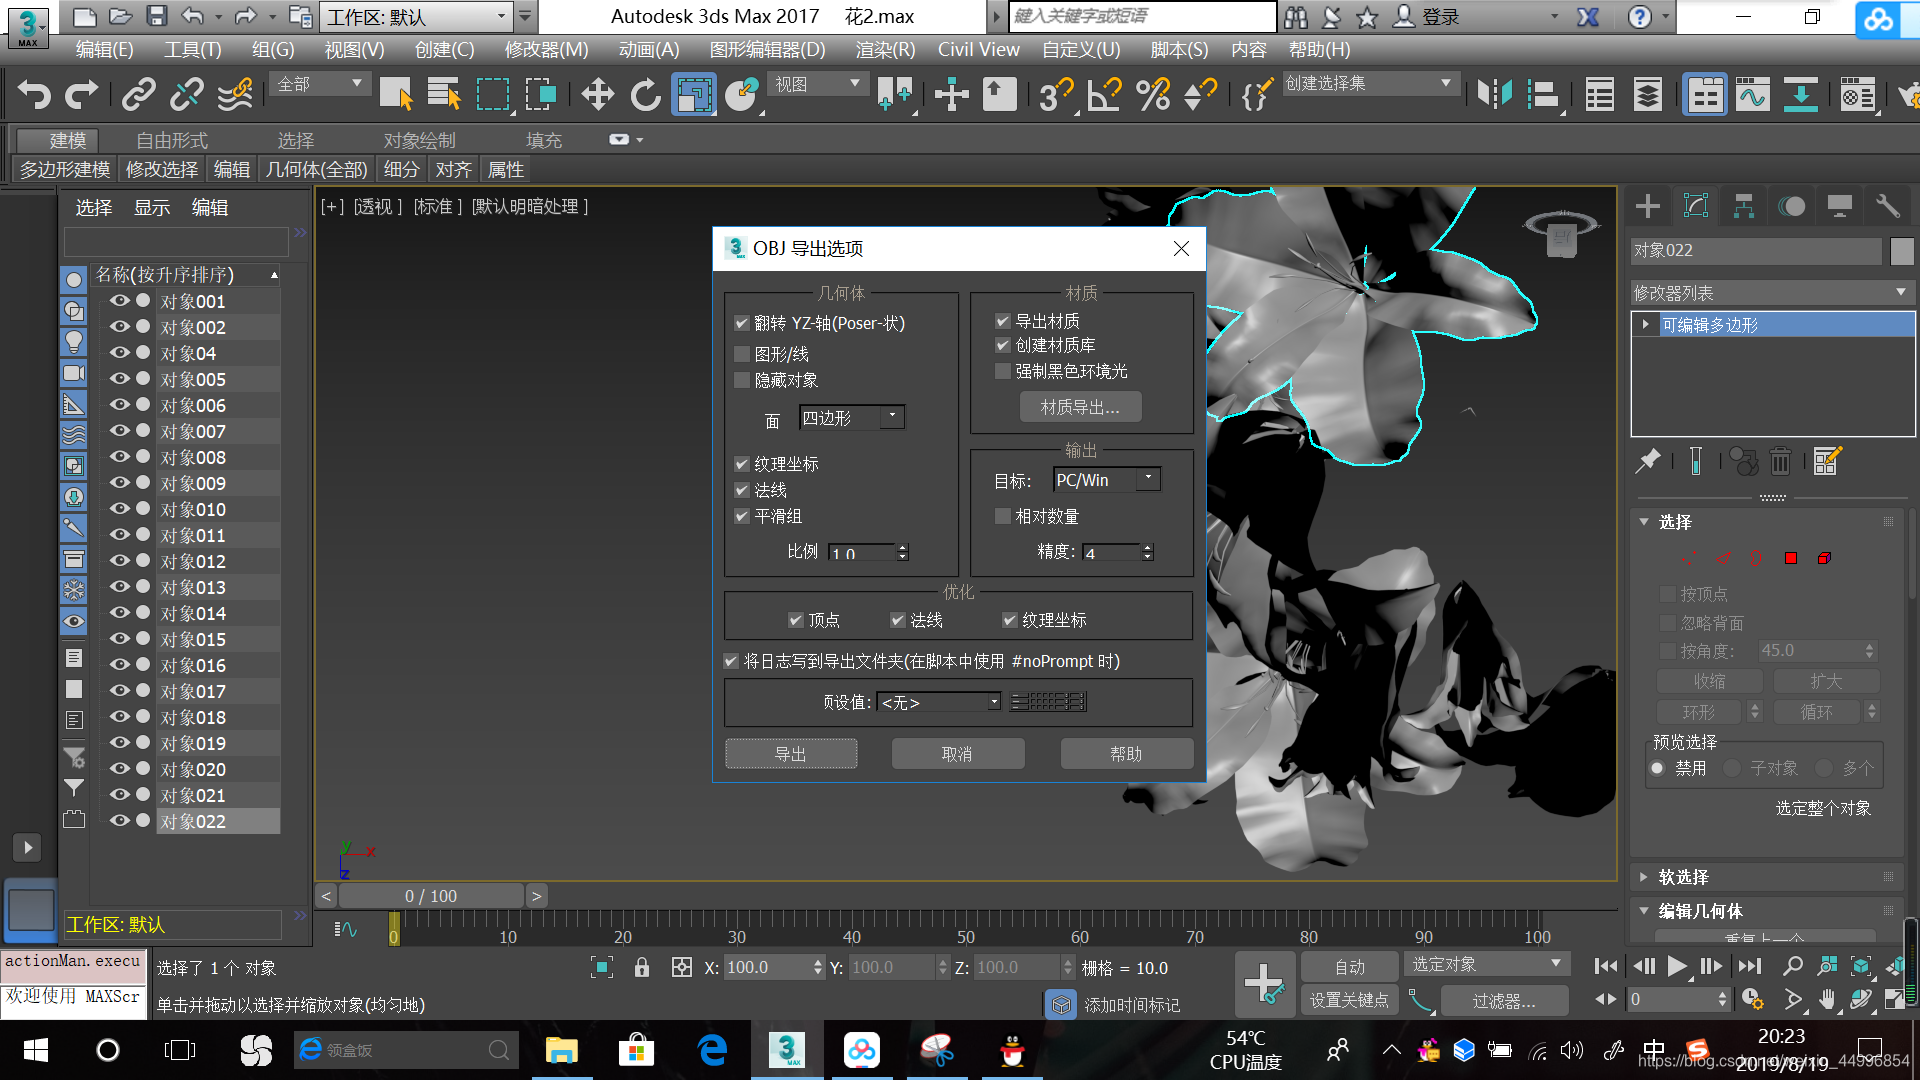Open the 渲染(R) menu

884,50
